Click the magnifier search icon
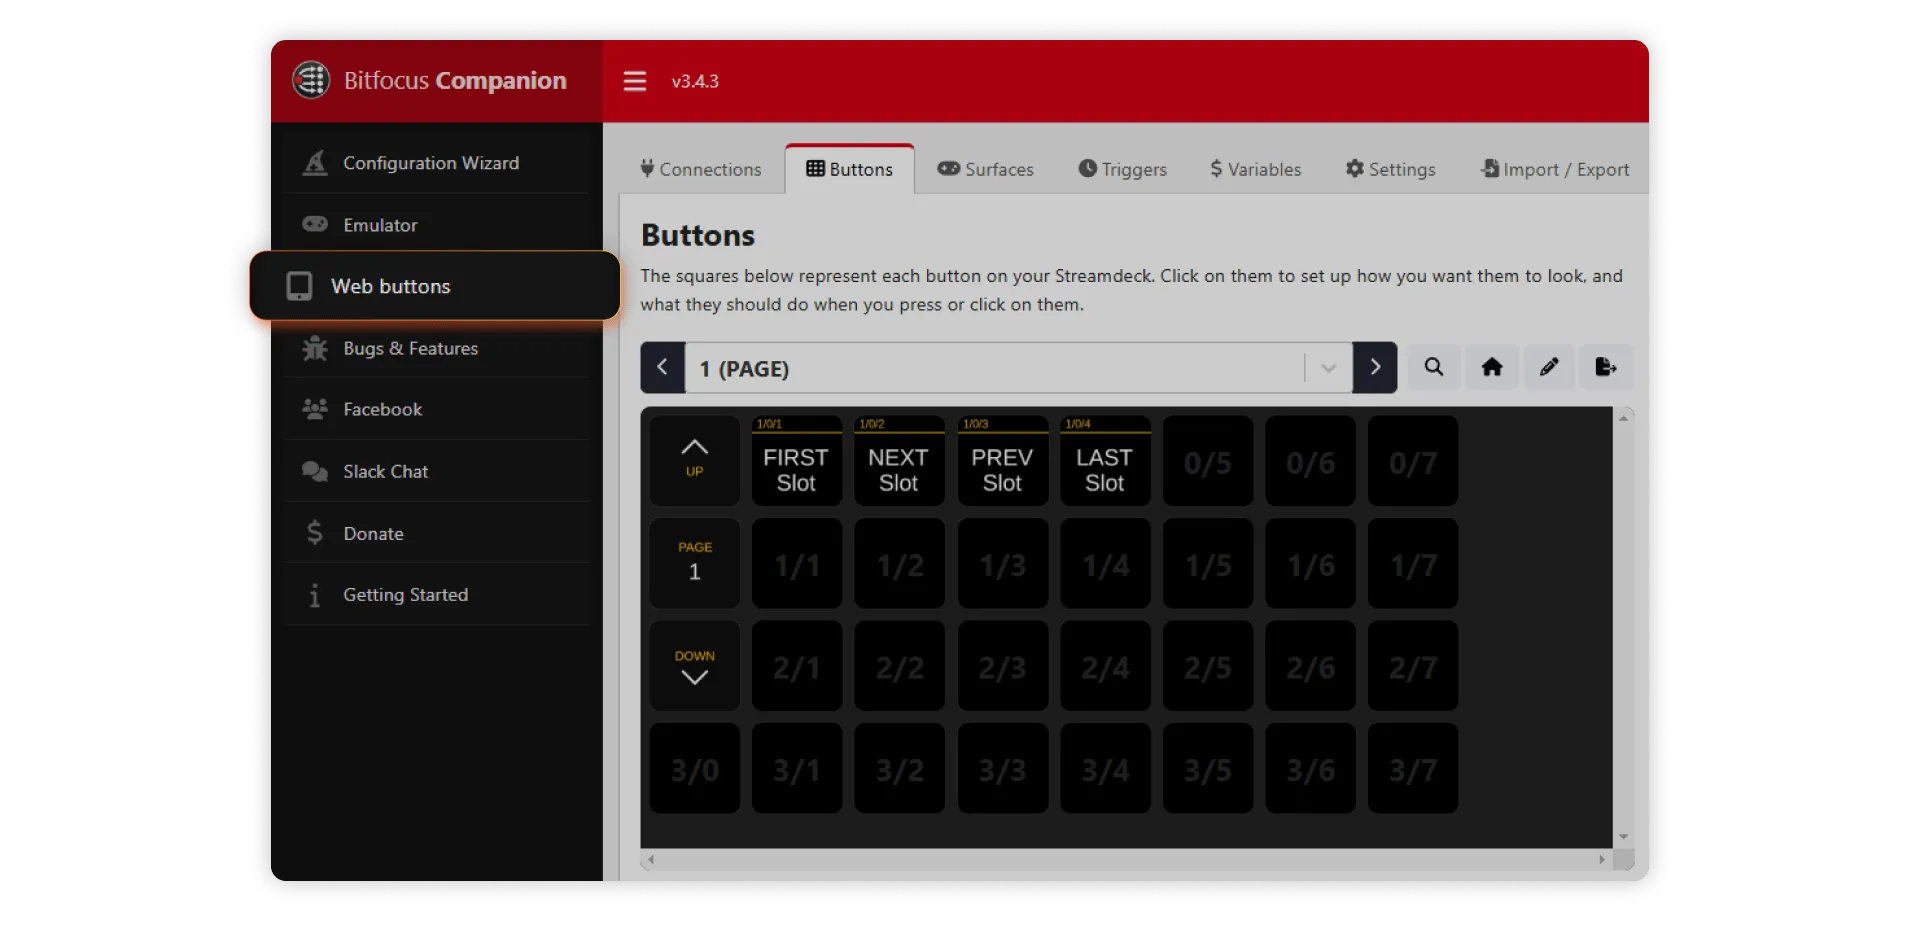The height and width of the screenshot is (936, 1920). (1434, 367)
